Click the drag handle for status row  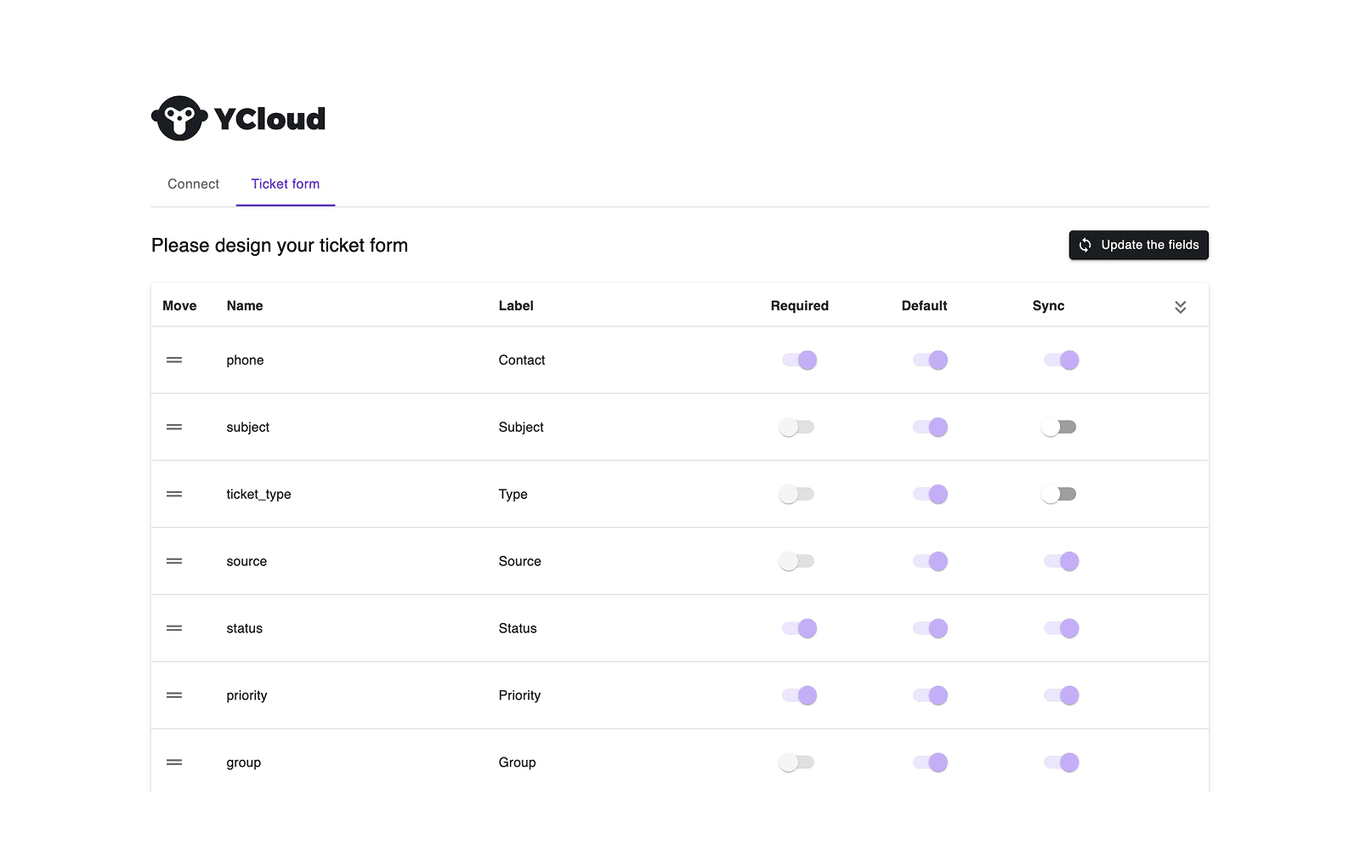[174, 628]
